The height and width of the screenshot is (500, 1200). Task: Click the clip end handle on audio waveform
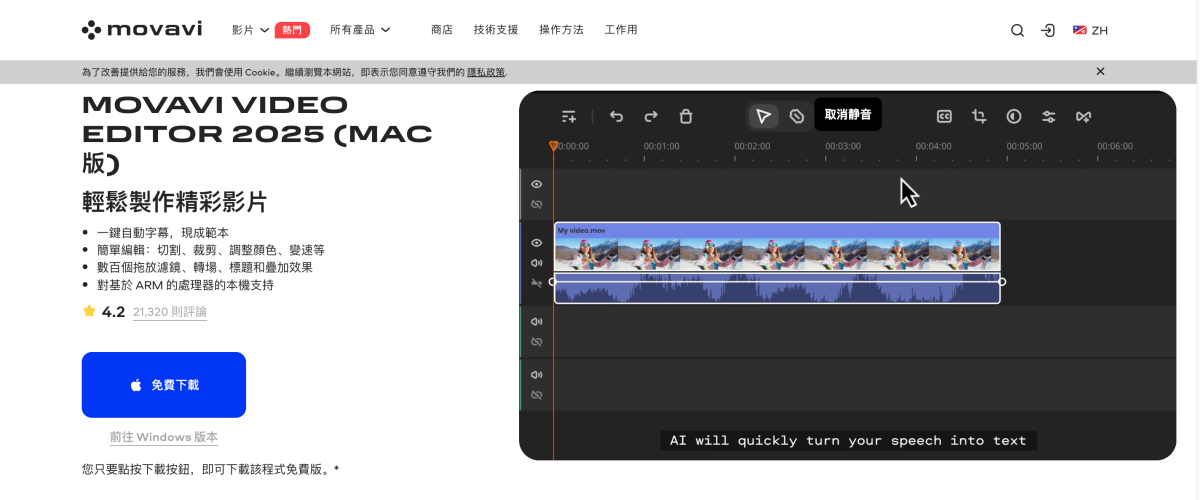point(1002,282)
